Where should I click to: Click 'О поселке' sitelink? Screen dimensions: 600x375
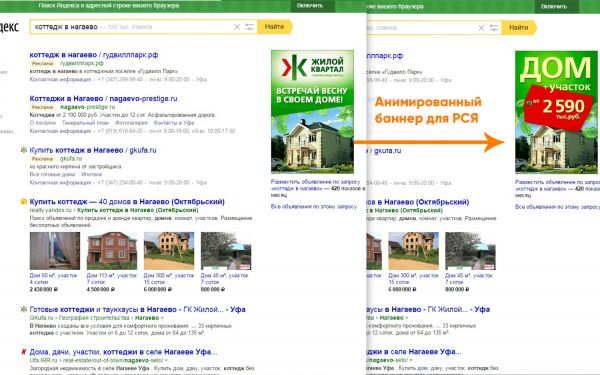[x=42, y=123]
